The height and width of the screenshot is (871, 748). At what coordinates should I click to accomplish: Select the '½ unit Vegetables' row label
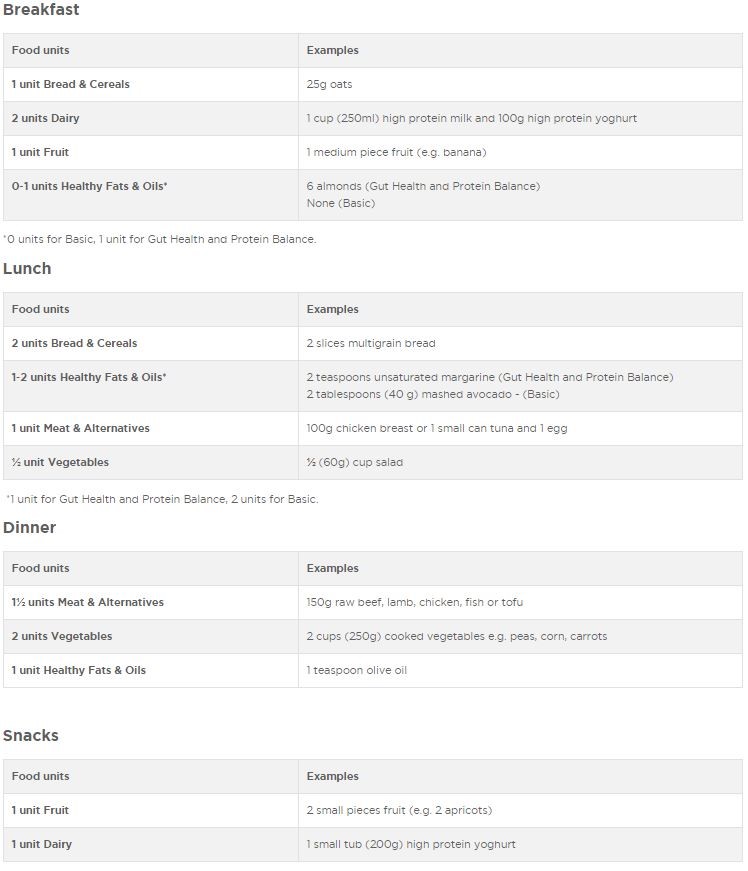(x=60, y=463)
